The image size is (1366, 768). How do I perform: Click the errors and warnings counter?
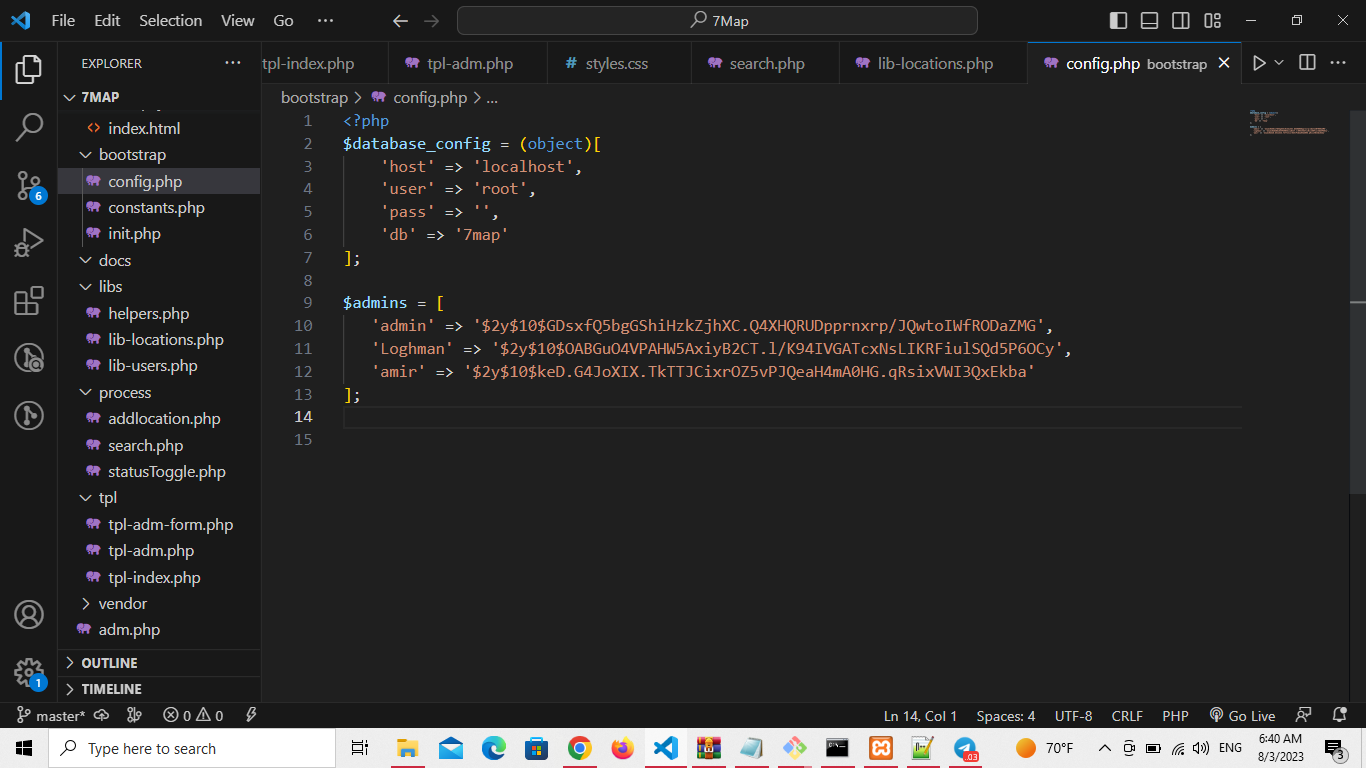(x=193, y=716)
